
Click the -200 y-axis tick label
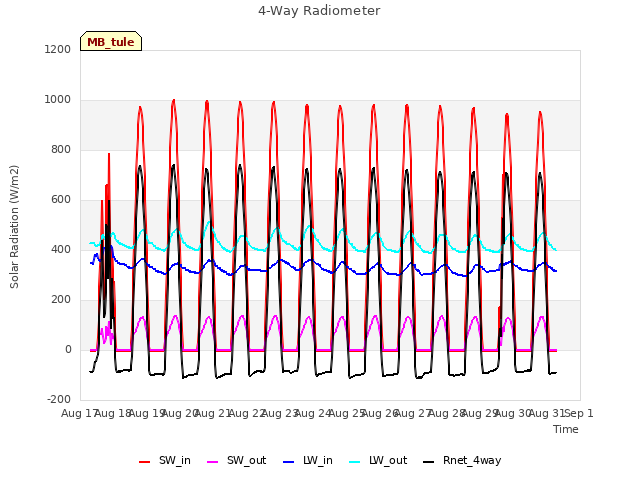click(59, 399)
